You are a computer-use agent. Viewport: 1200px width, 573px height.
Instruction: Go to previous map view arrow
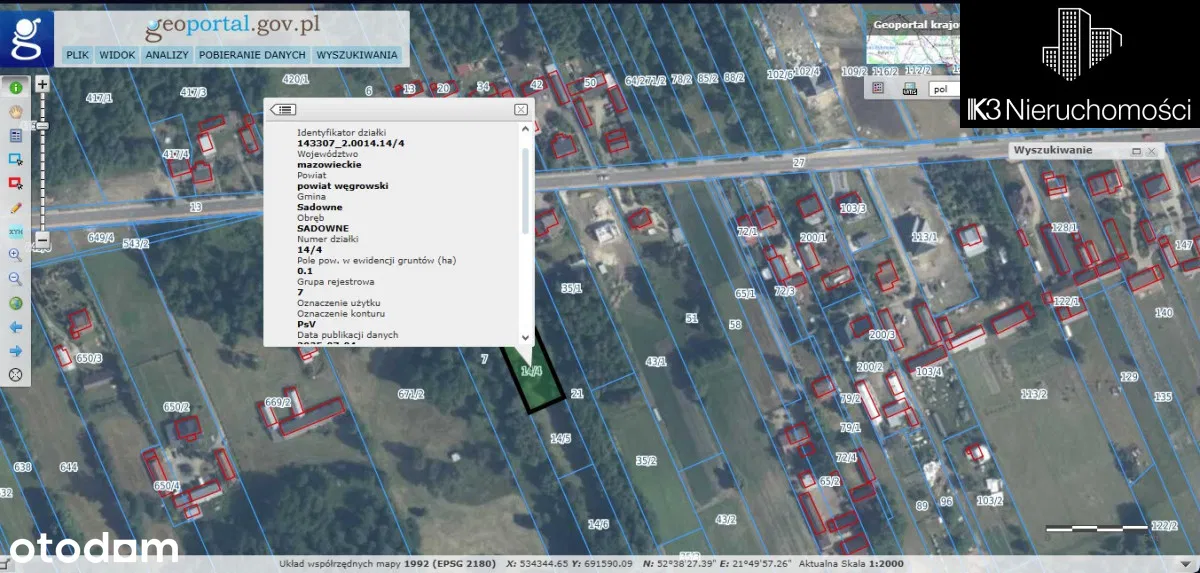pos(16,327)
